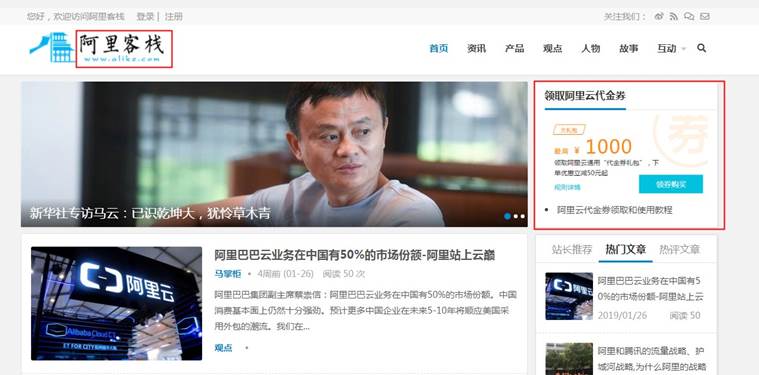Select the third carousel slide dot
The image size is (759, 375).
[523, 216]
